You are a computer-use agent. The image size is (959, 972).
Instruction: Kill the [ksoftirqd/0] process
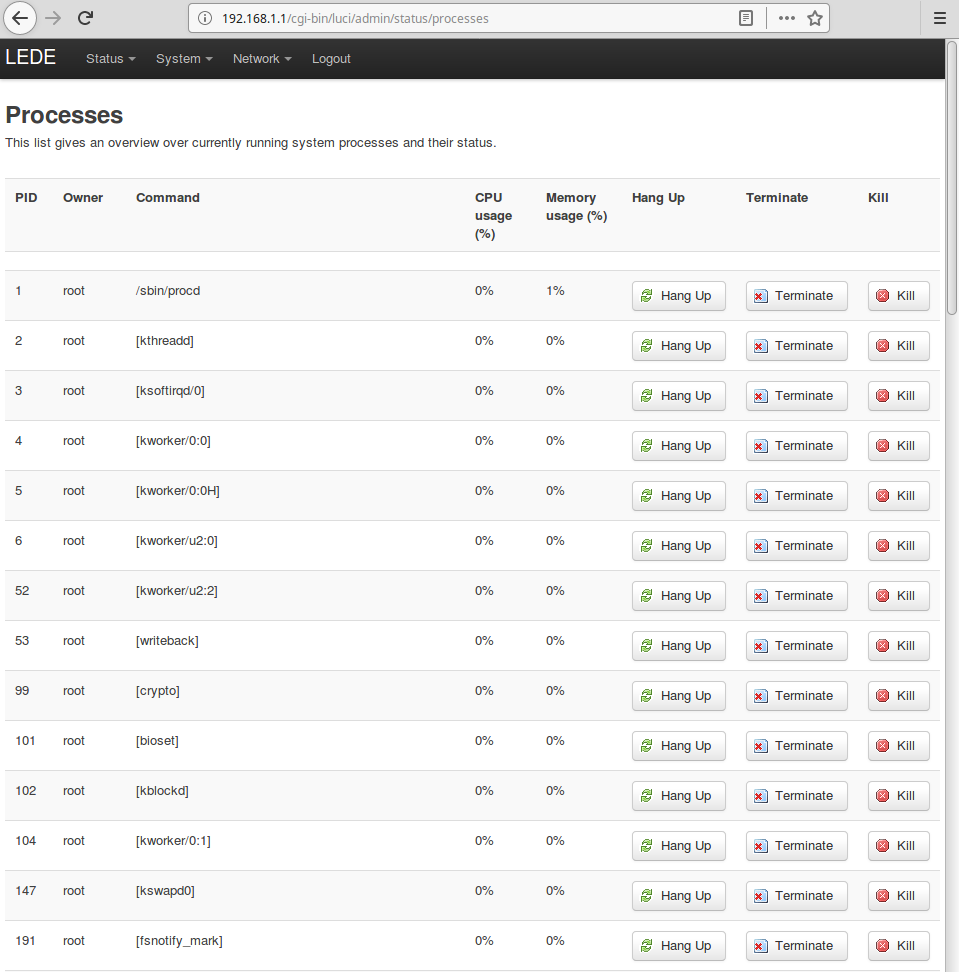898,396
